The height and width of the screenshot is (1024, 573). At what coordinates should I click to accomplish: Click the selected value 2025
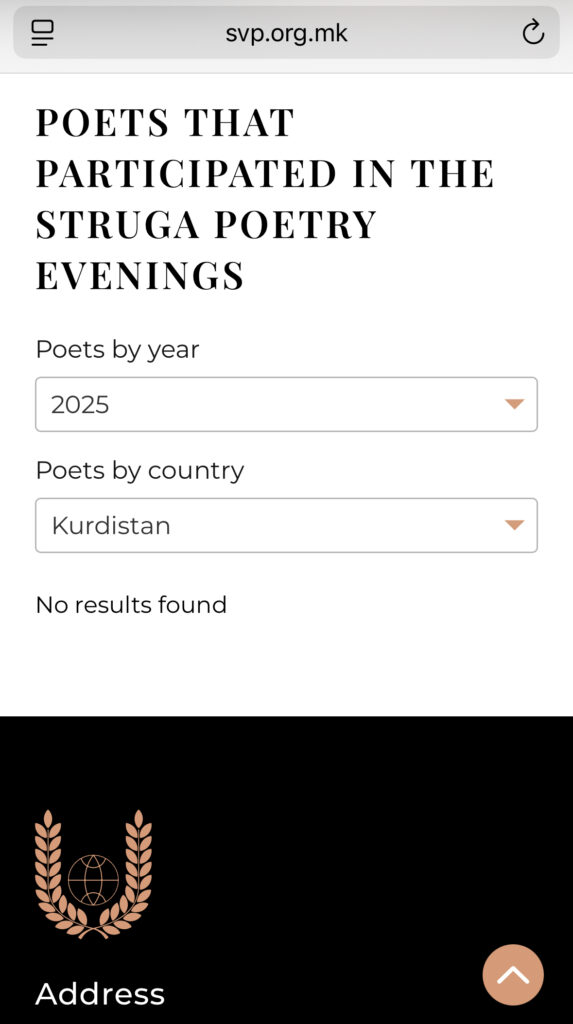click(x=80, y=405)
